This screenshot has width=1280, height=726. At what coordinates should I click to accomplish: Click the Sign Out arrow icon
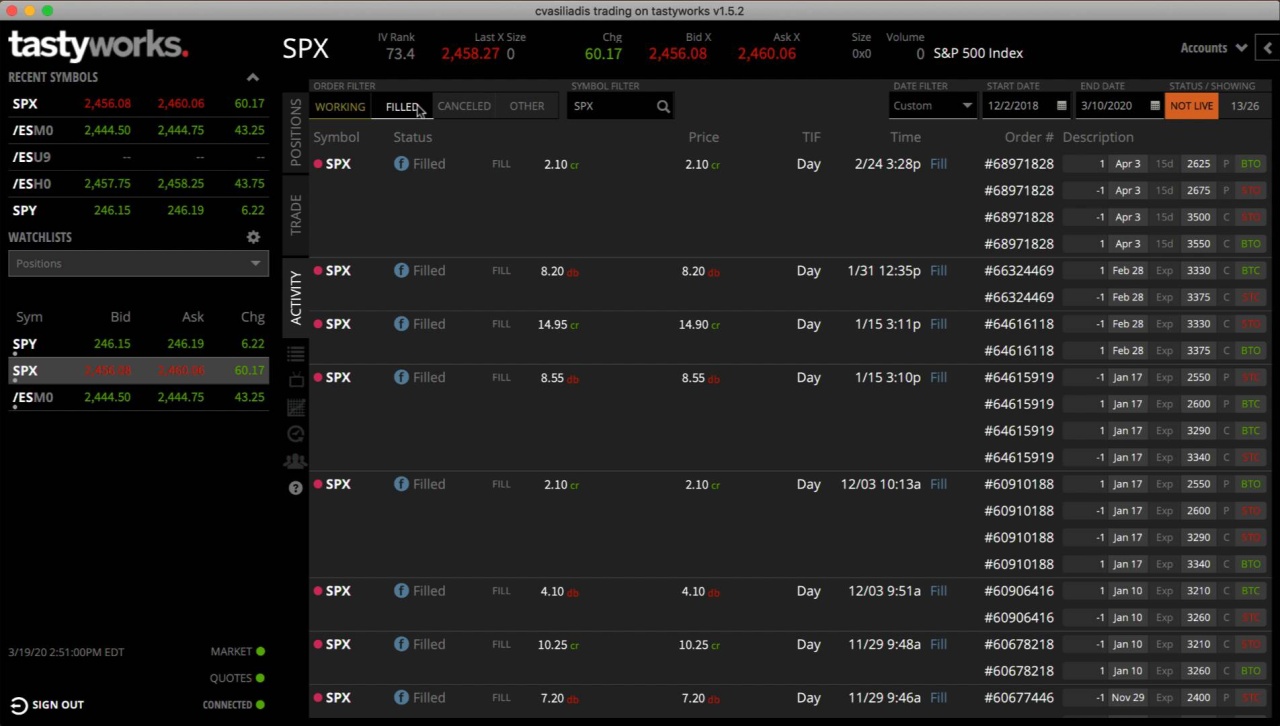click(x=18, y=705)
